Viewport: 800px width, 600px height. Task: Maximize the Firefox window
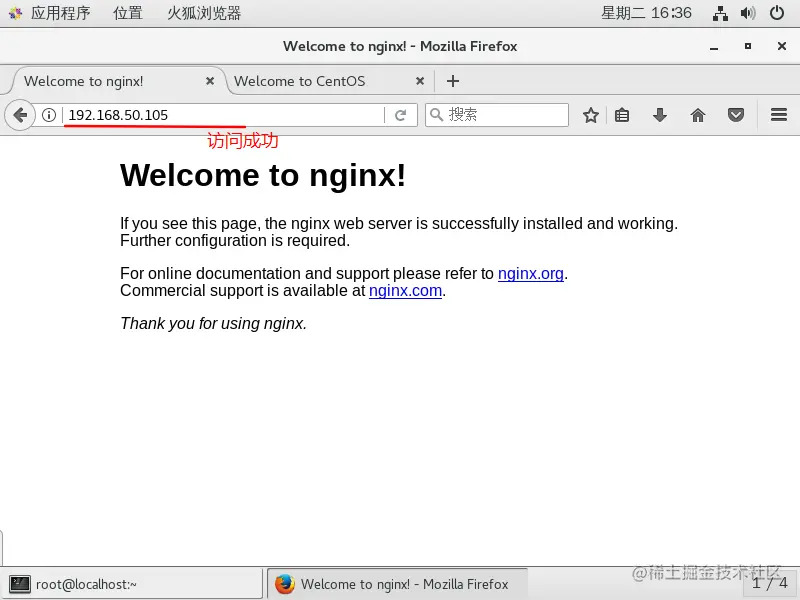[x=747, y=46]
